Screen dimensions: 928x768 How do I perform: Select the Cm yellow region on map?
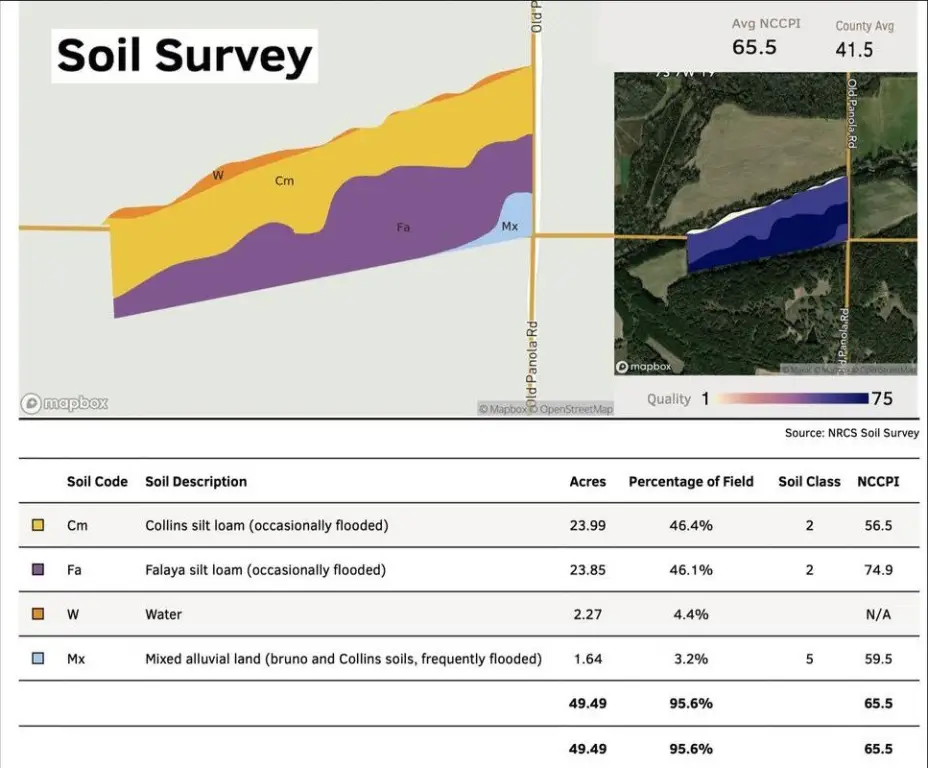click(x=284, y=180)
